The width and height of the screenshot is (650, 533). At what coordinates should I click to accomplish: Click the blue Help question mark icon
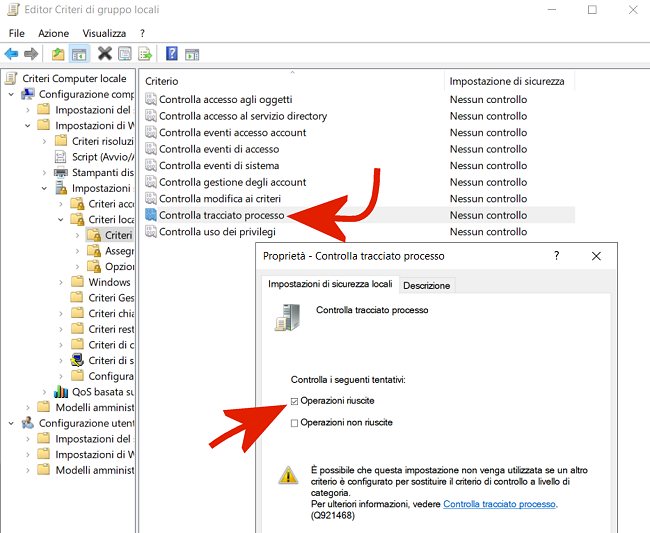coord(172,54)
